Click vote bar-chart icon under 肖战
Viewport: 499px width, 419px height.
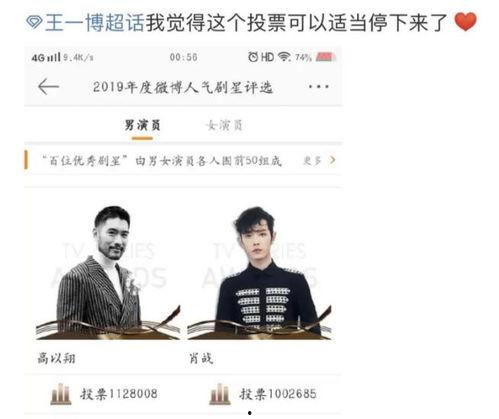point(220,394)
